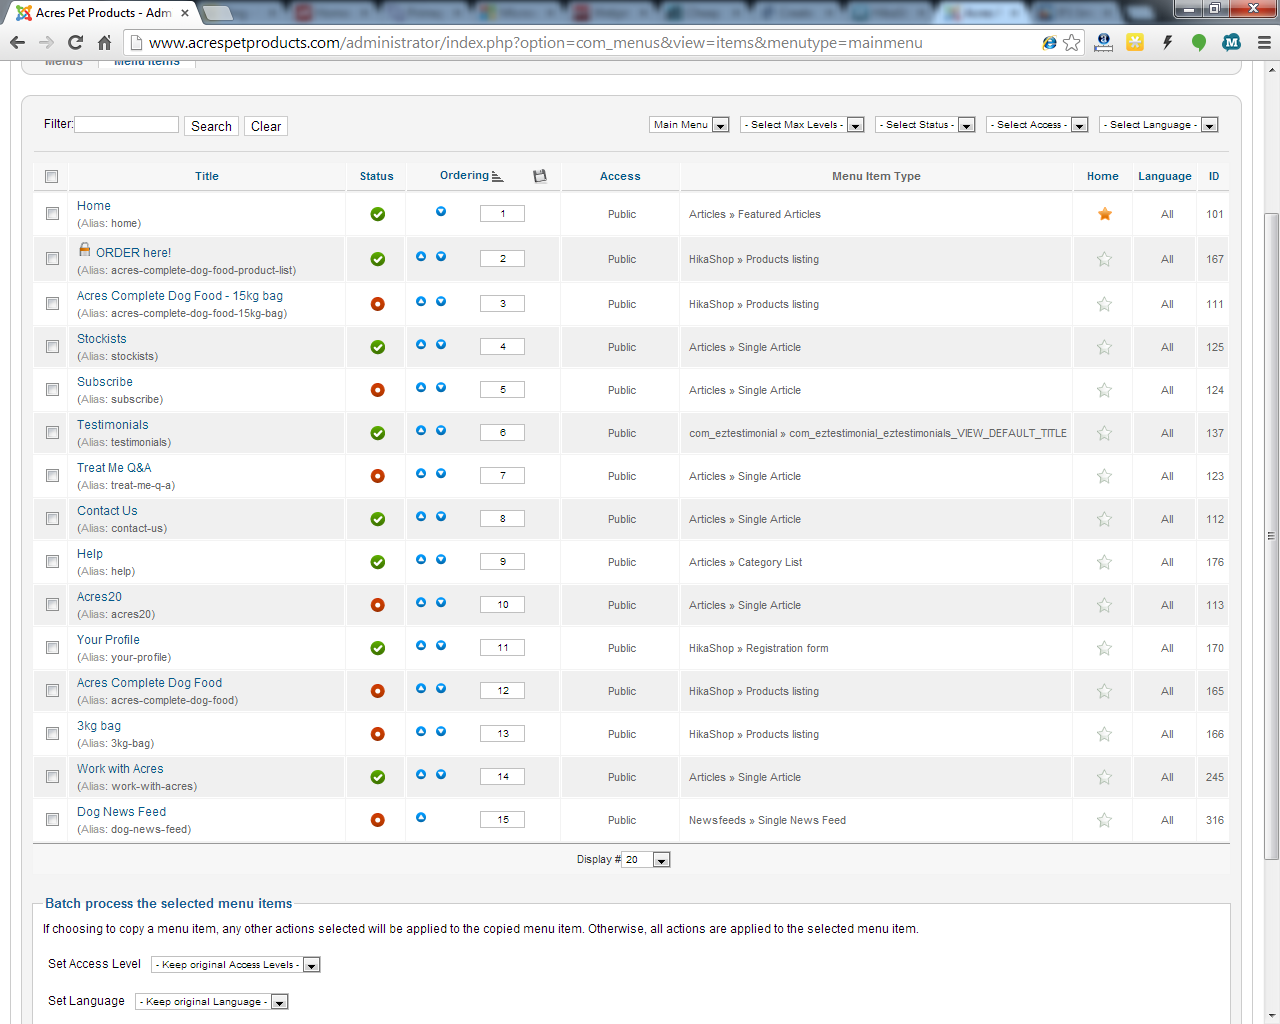Open Keep original Language dropdown
The image size is (1280, 1024).
212,1002
